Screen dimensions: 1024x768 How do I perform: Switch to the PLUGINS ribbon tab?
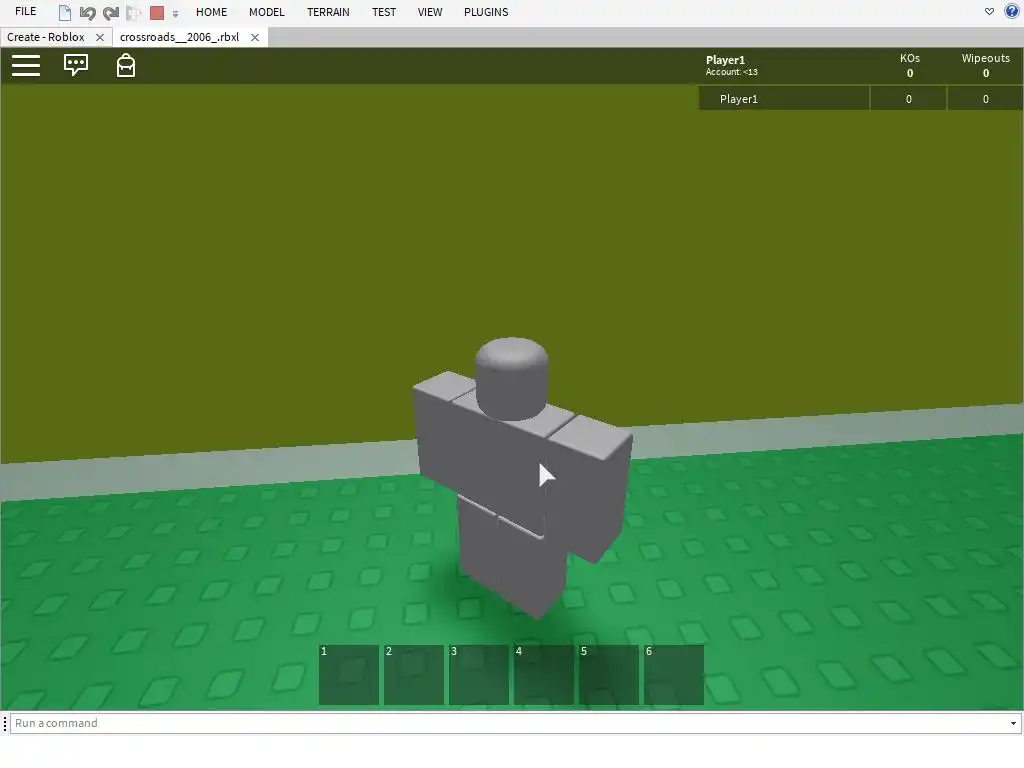coord(486,12)
